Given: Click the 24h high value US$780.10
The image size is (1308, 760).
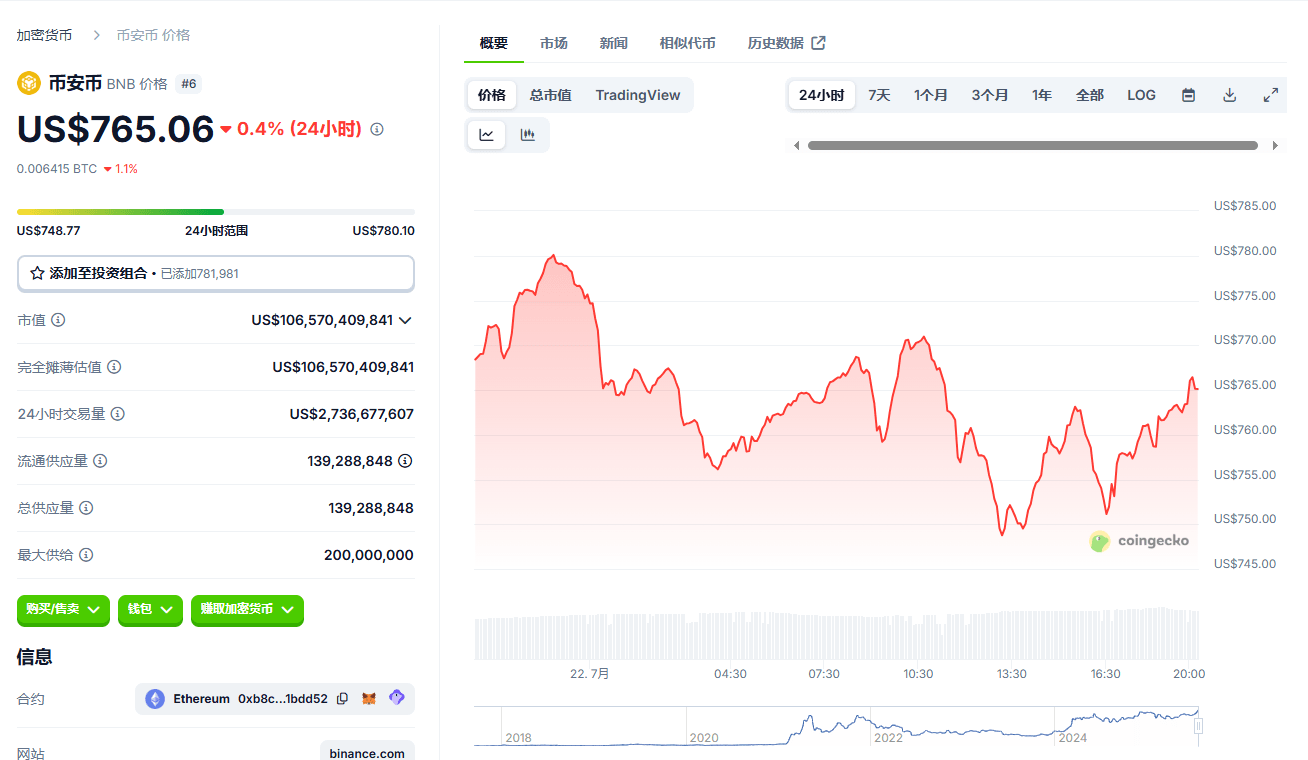Looking at the screenshot, I should (x=384, y=231).
